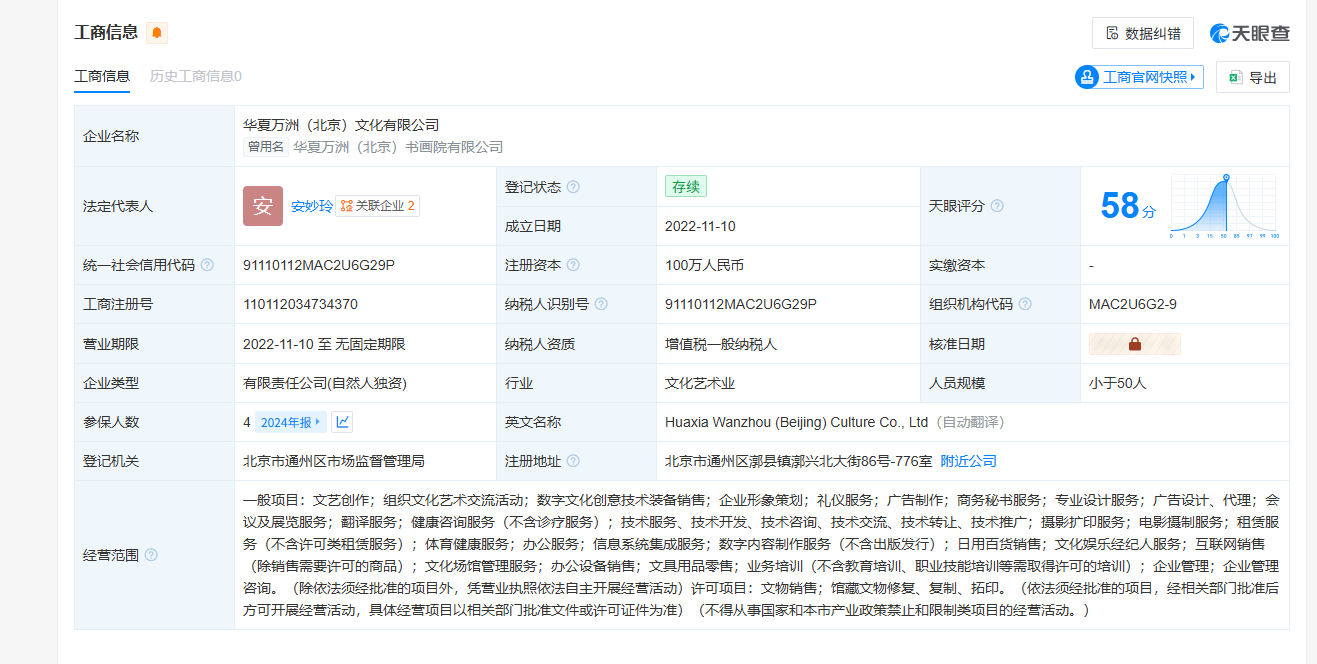This screenshot has height=664, width=1317.
Task: Click the 数据纠错 button
Action: [x=1142, y=33]
